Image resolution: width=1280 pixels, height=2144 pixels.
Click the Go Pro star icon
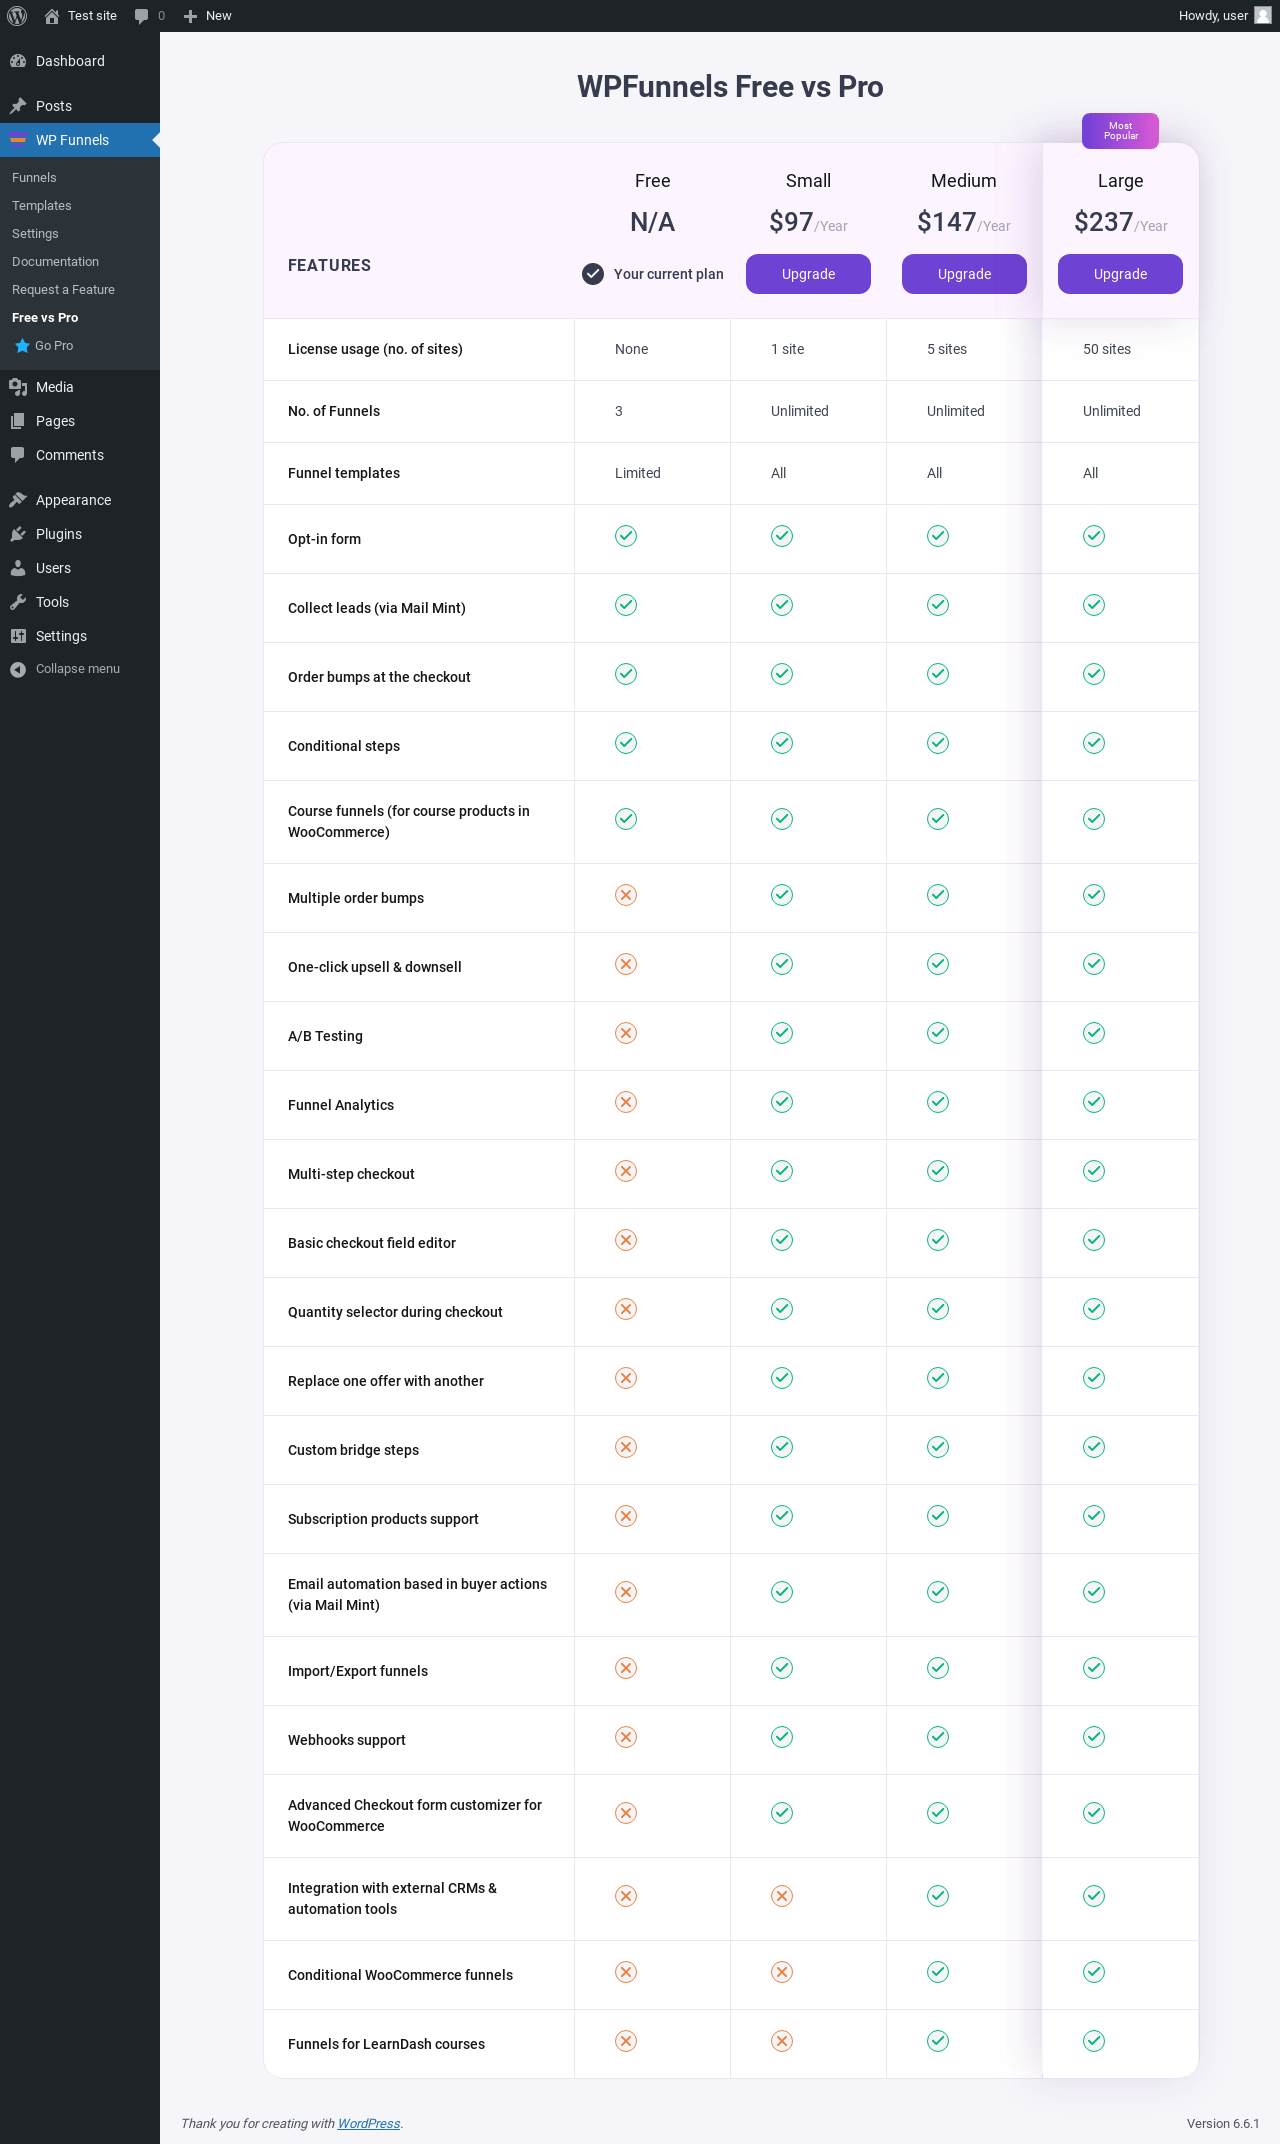22,346
